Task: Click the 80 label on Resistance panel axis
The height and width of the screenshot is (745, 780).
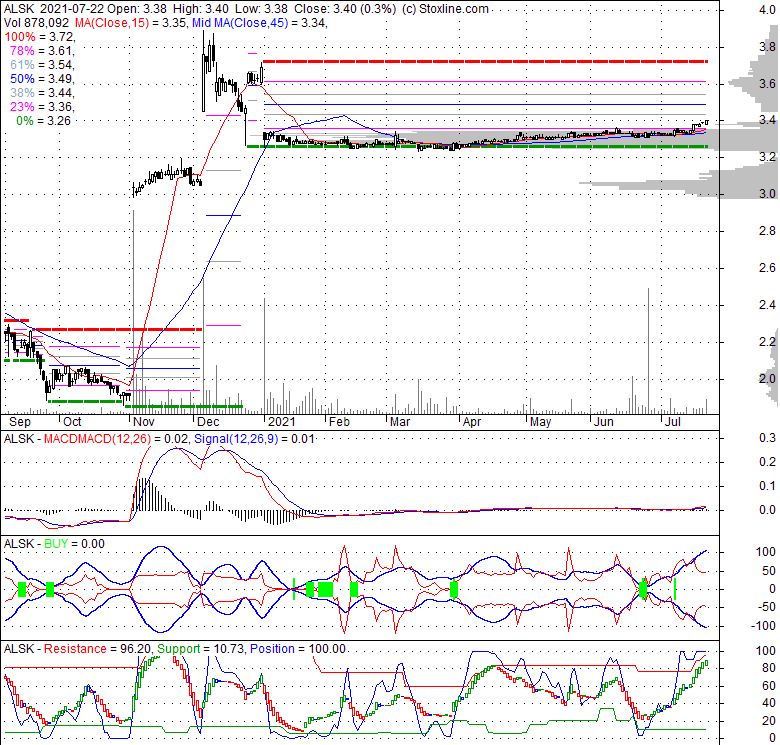Action: click(x=770, y=668)
